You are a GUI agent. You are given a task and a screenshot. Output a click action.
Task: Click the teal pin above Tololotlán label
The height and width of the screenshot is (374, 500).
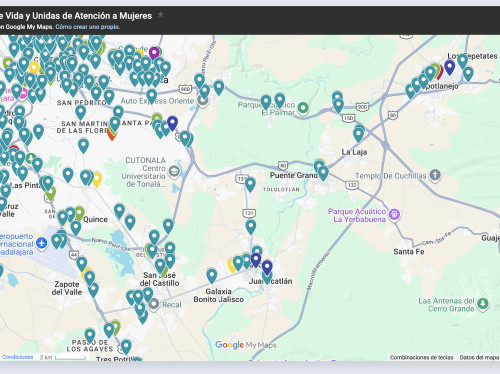pos(250,185)
